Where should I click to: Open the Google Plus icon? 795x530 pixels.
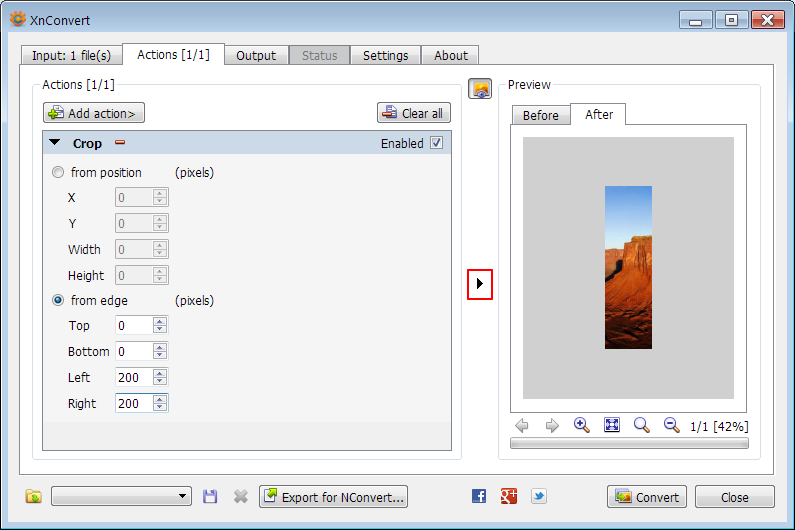[509, 496]
